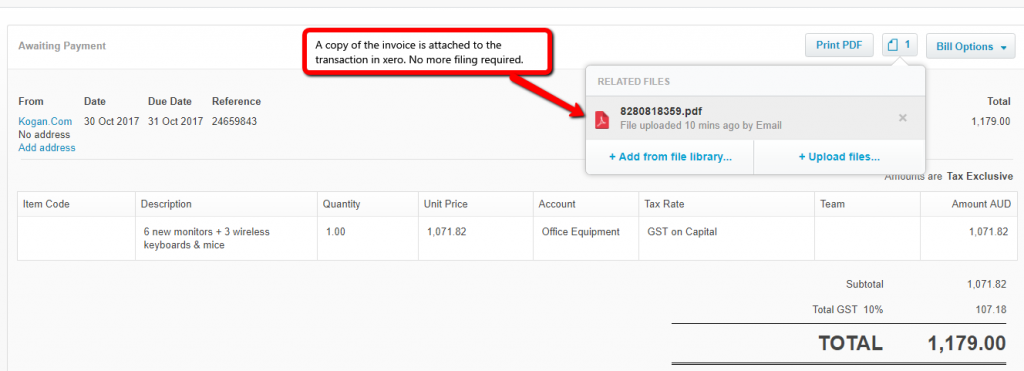Open the 8280818359.pdf file name

point(661,111)
